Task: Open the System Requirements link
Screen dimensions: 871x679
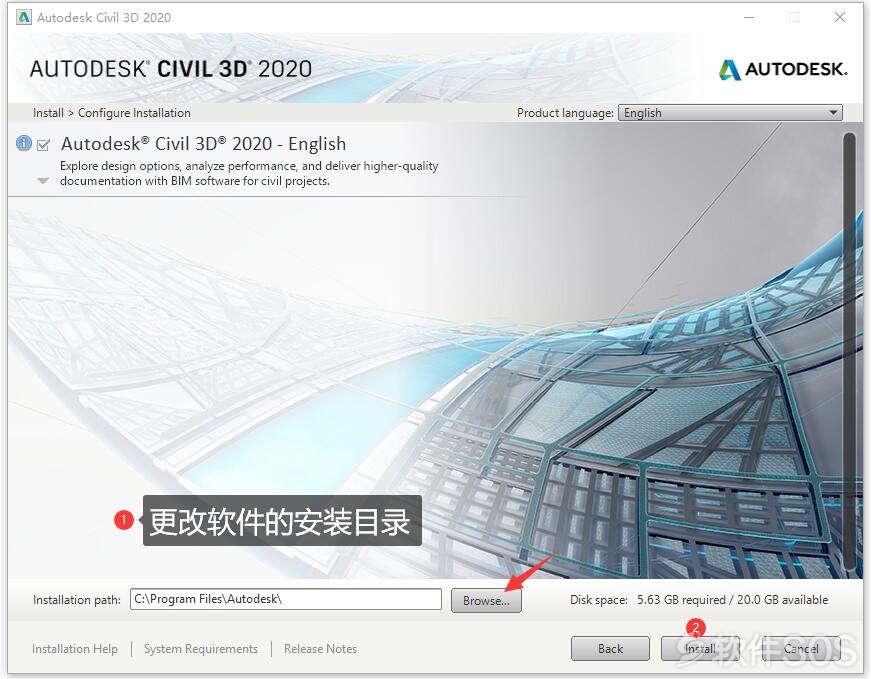Action: pyautogui.click(x=201, y=649)
